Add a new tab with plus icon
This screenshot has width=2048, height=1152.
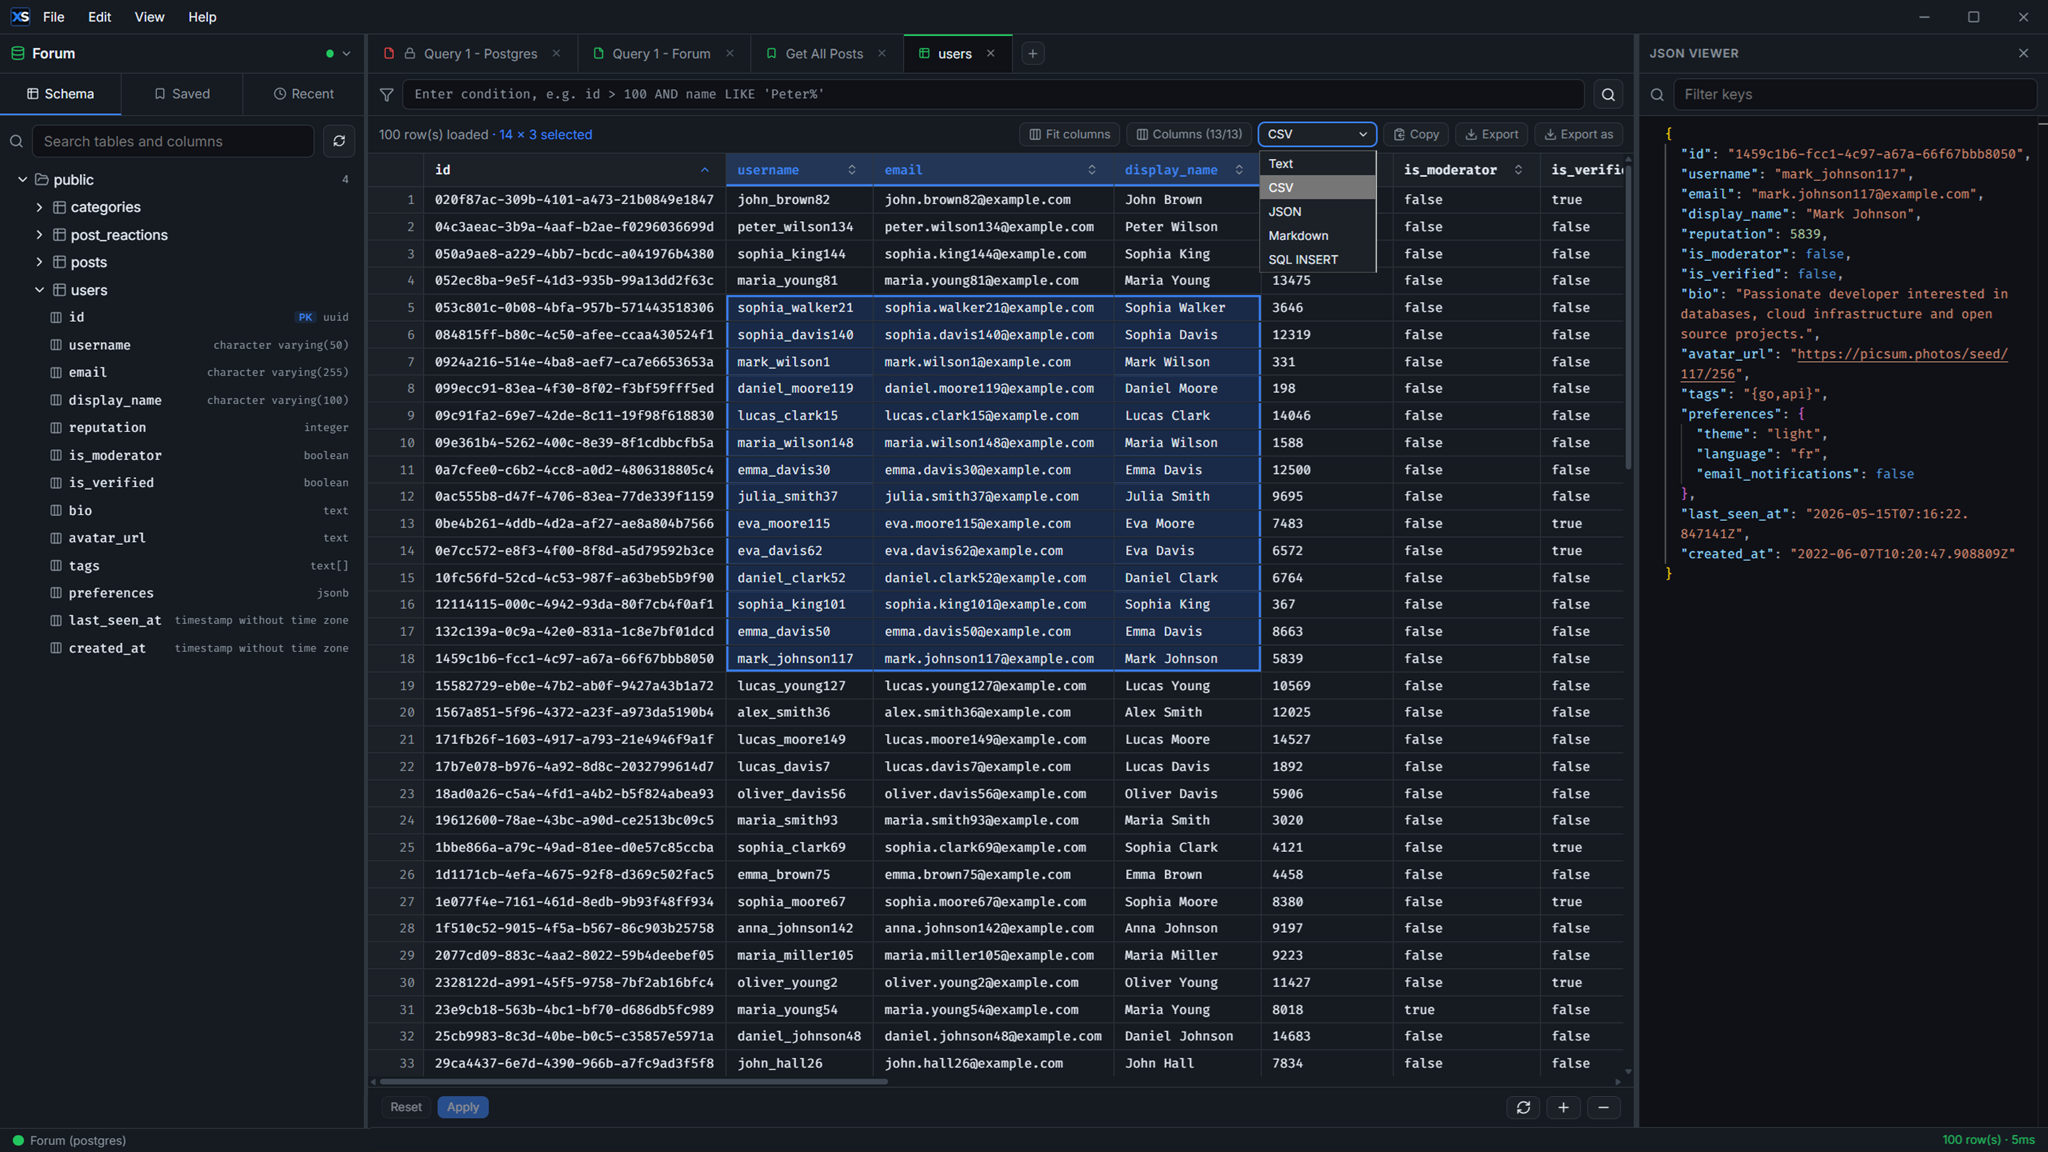(1033, 54)
